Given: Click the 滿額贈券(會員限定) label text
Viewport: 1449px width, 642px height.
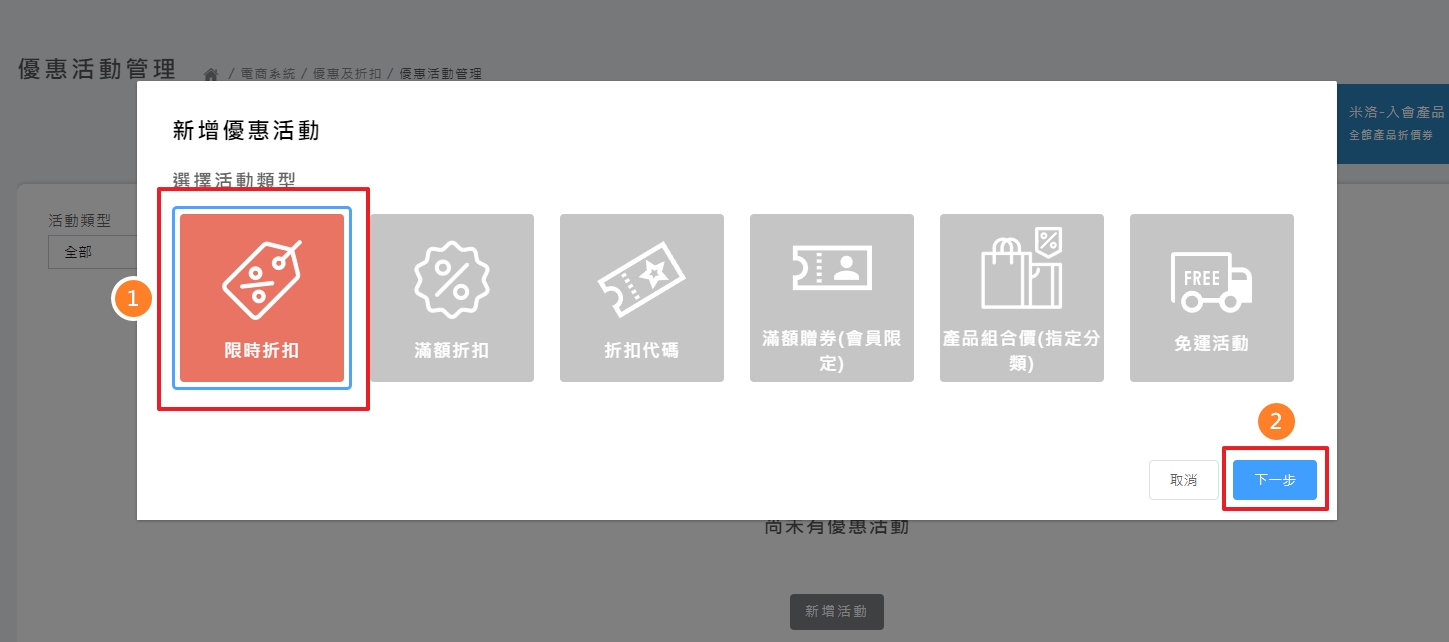Looking at the screenshot, I should (x=831, y=350).
